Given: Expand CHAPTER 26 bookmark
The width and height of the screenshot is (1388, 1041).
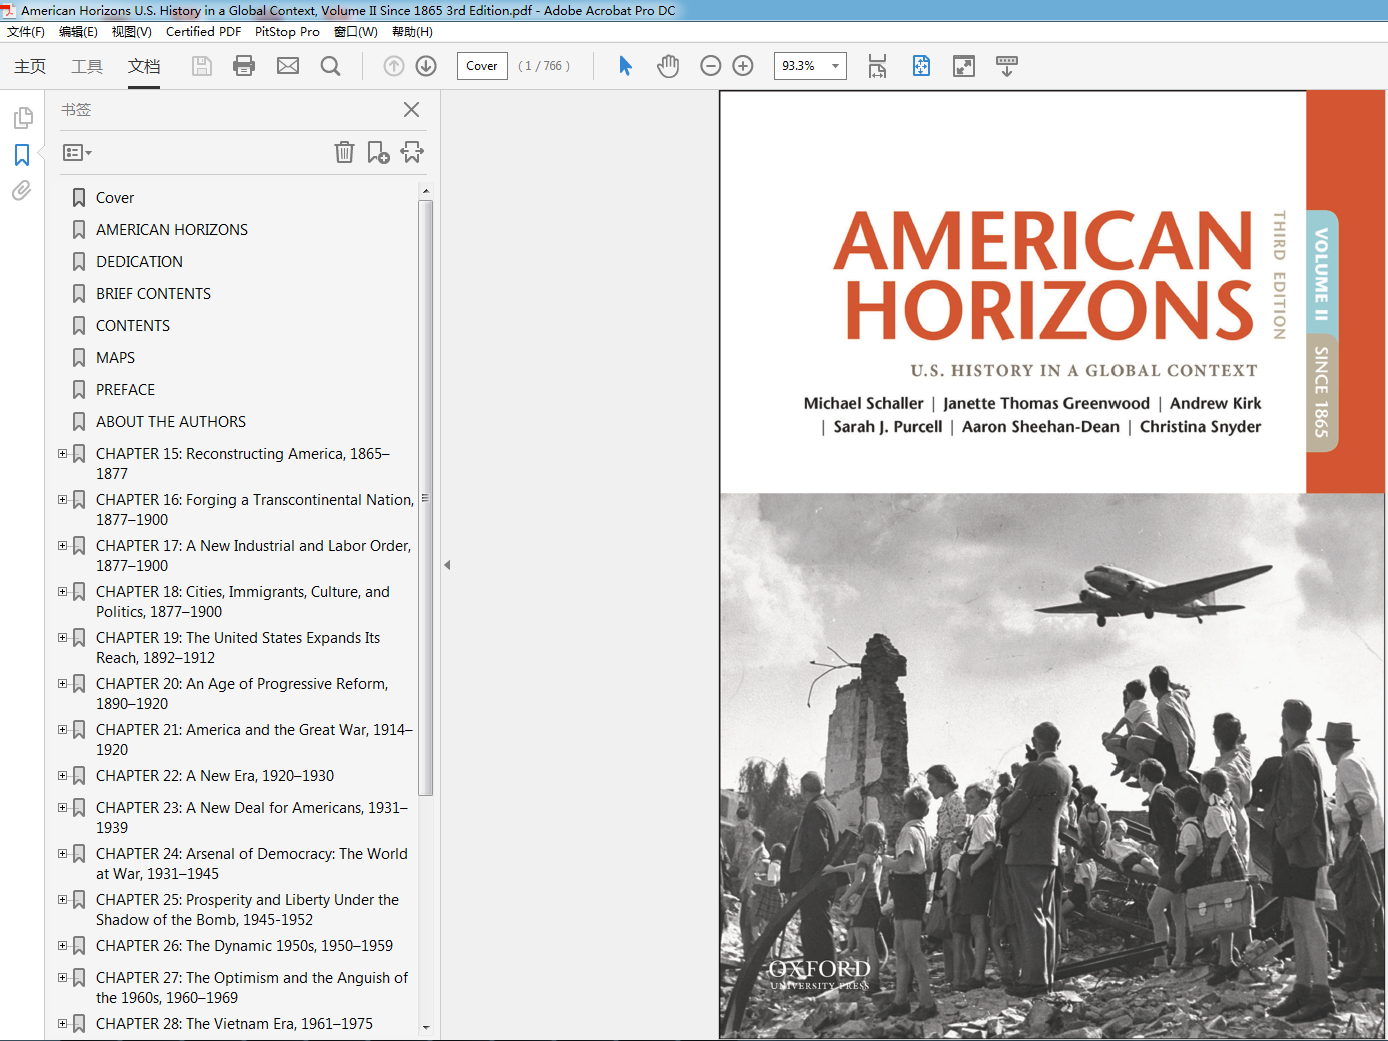Looking at the screenshot, I should pyautogui.click(x=62, y=946).
